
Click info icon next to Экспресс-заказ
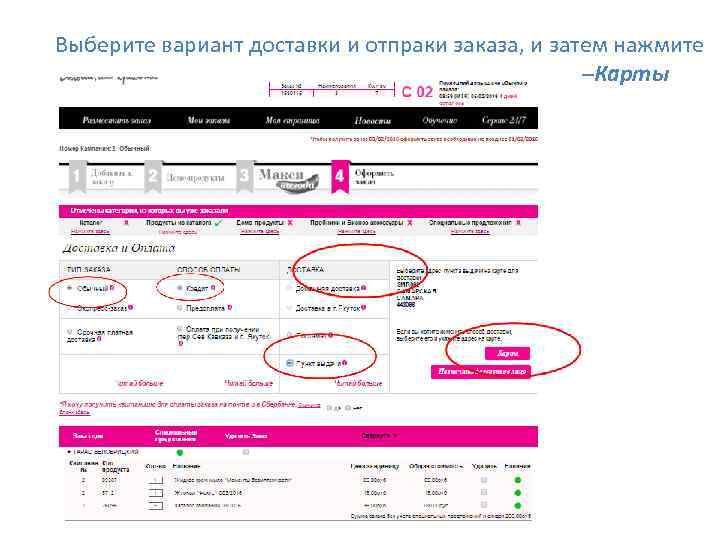(130, 307)
